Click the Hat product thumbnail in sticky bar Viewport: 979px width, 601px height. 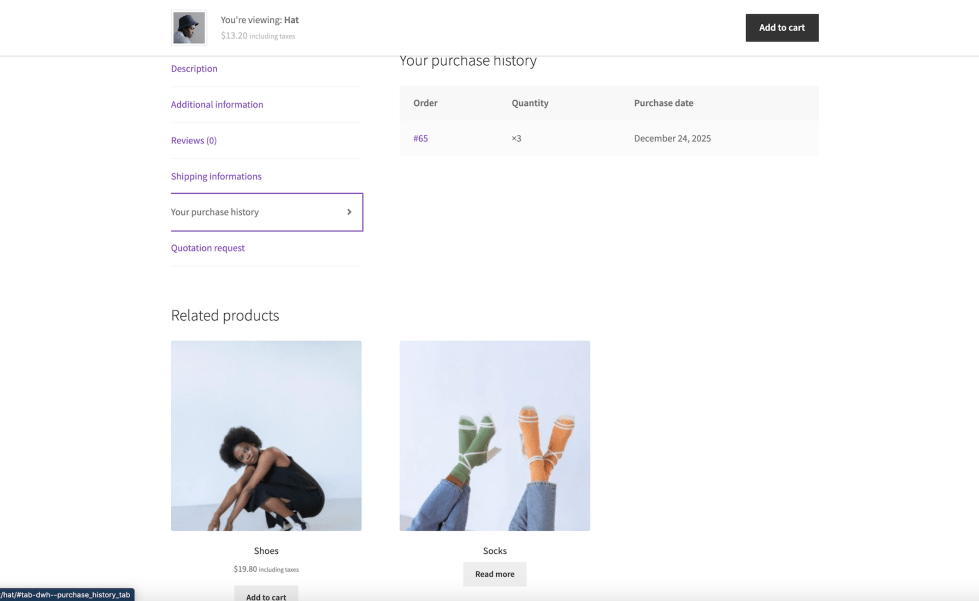click(x=188, y=28)
